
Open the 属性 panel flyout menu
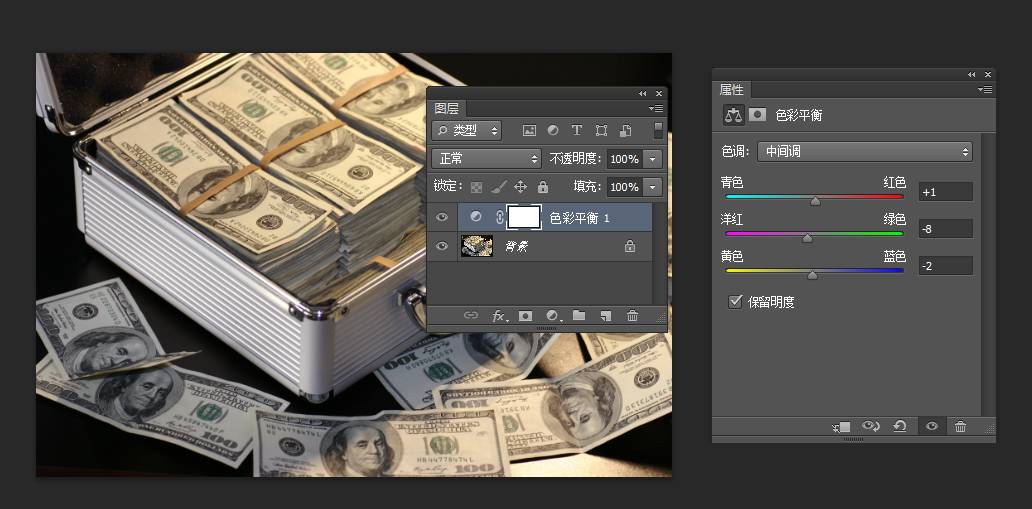click(985, 90)
